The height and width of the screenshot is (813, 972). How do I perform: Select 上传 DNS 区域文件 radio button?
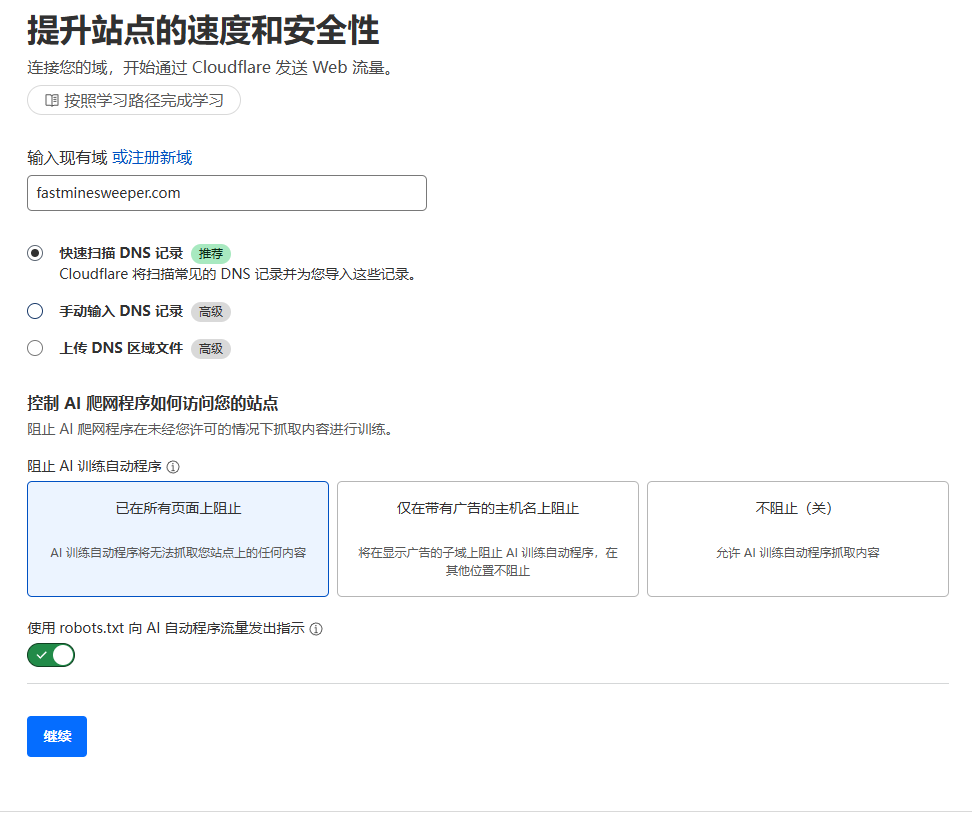34,348
